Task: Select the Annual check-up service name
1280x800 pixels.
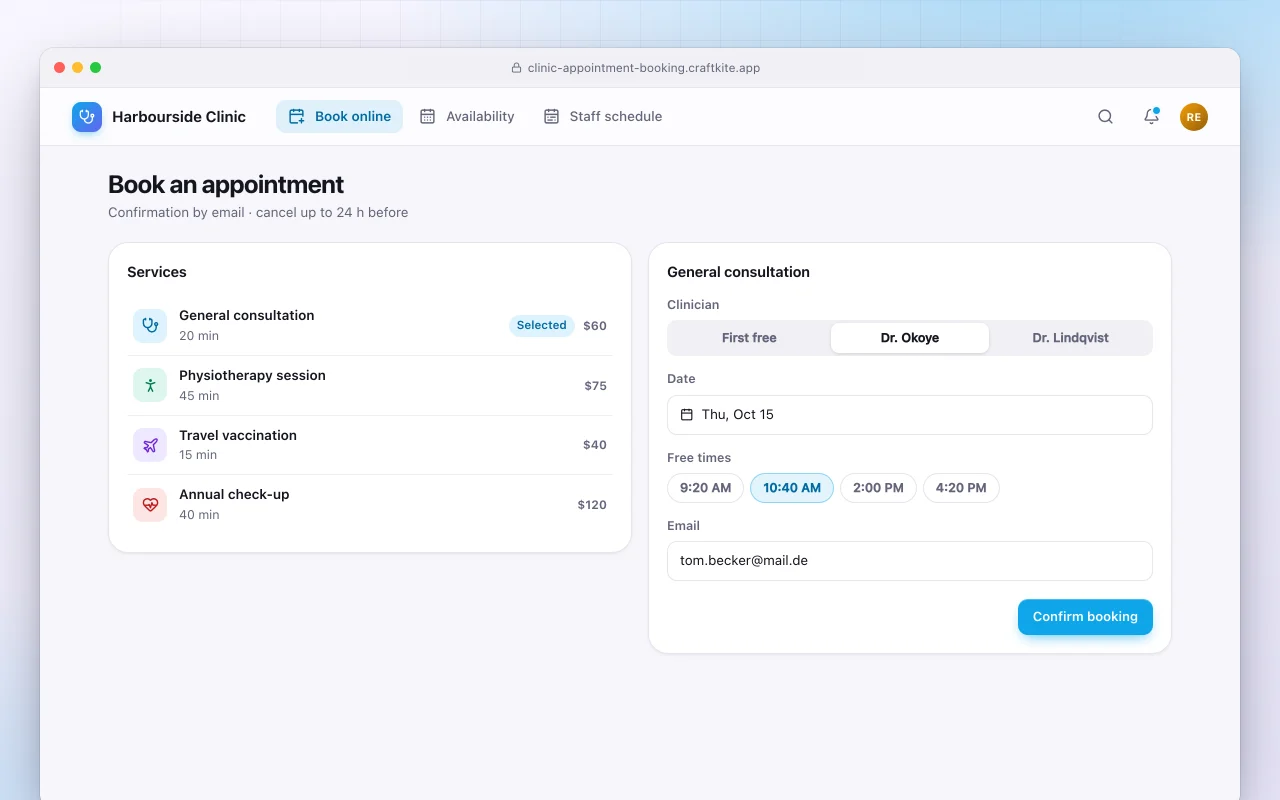Action: pos(234,495)
